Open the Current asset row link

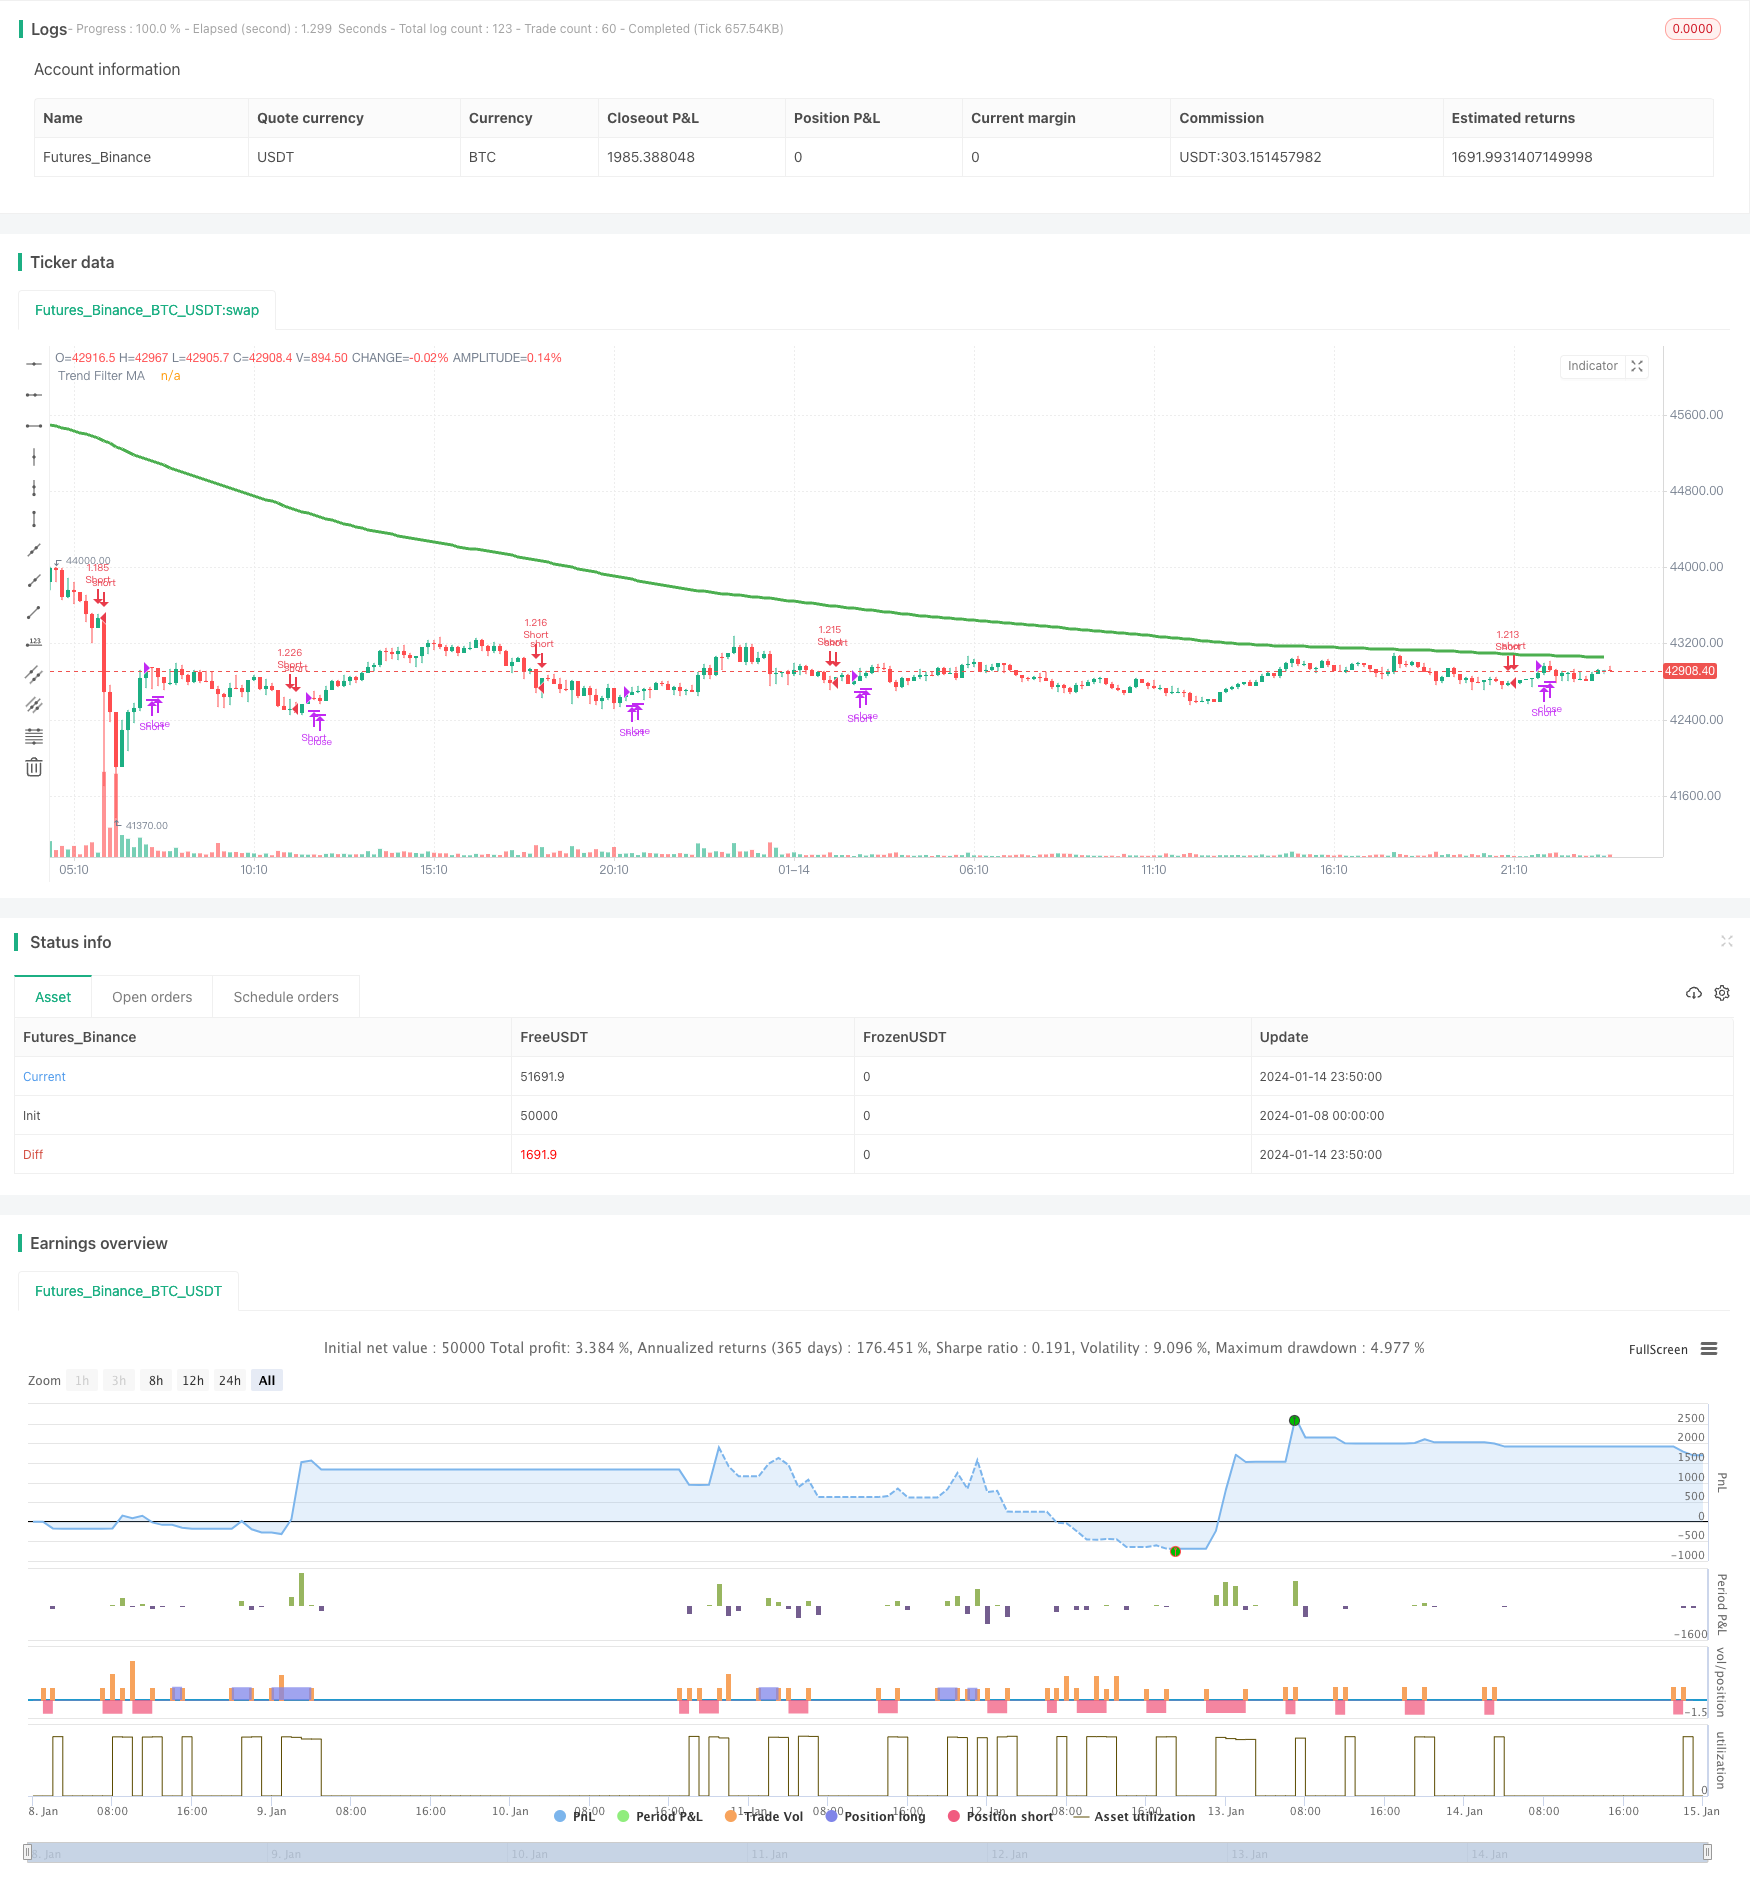(x=44, y=1076)
